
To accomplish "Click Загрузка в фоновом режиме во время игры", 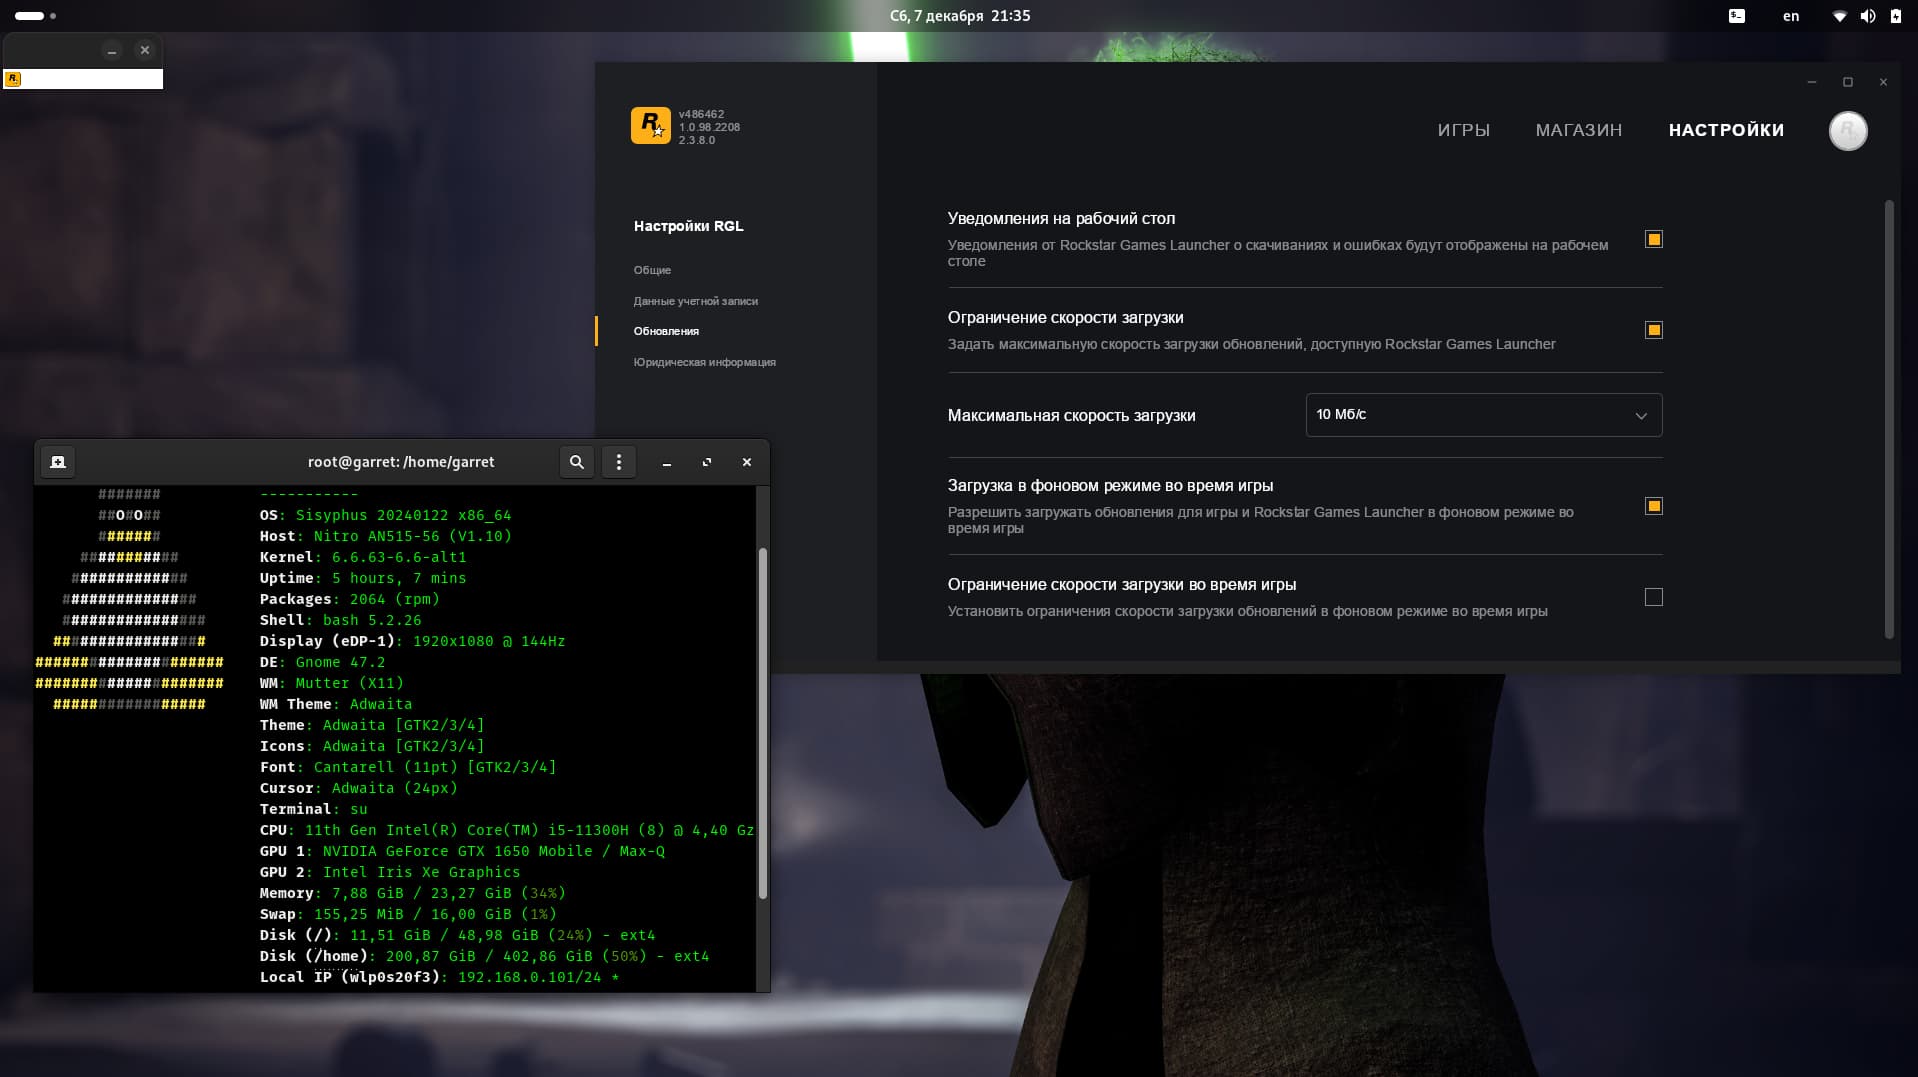I will pos(1110,485).
